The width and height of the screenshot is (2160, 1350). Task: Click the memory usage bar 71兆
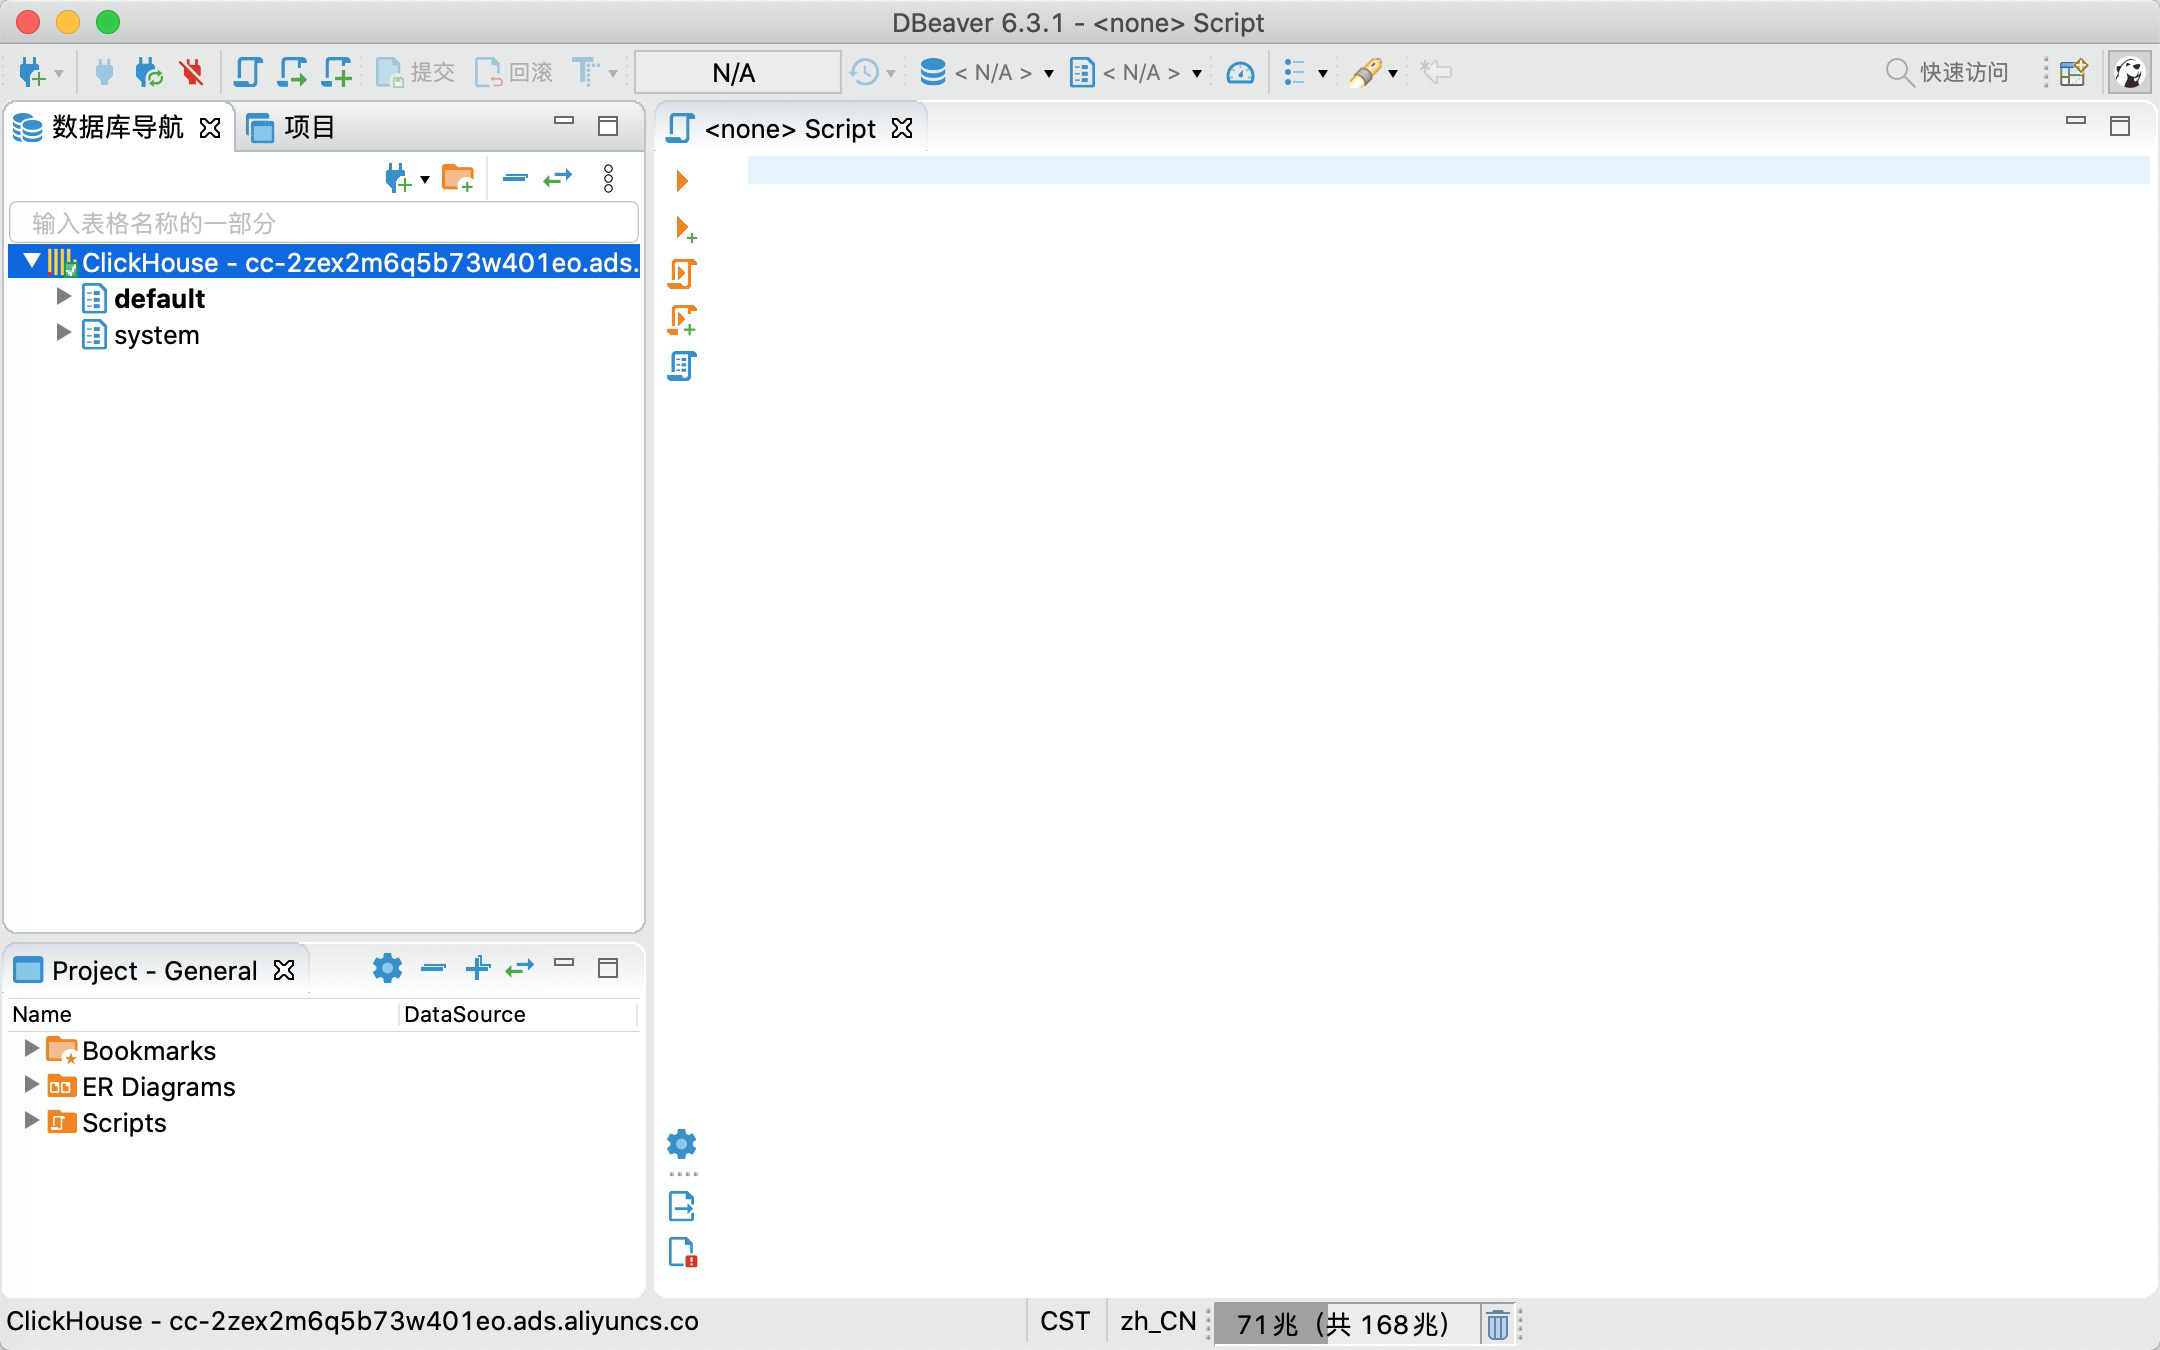[1345, 1324]
